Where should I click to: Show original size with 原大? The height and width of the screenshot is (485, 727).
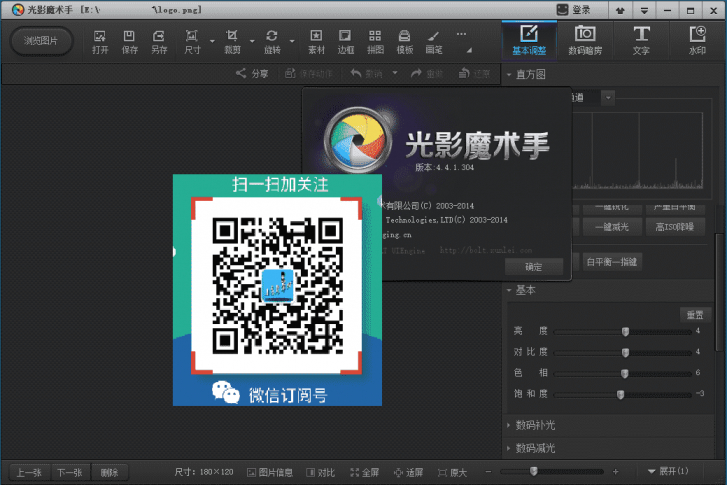(x=452, y=472)
